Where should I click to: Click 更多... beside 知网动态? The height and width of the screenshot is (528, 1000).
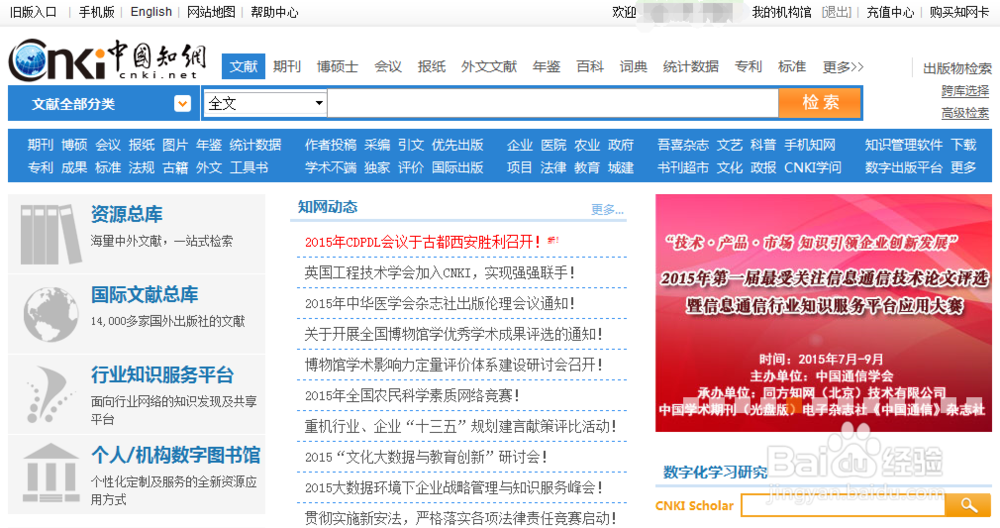(x=607, y=210)
